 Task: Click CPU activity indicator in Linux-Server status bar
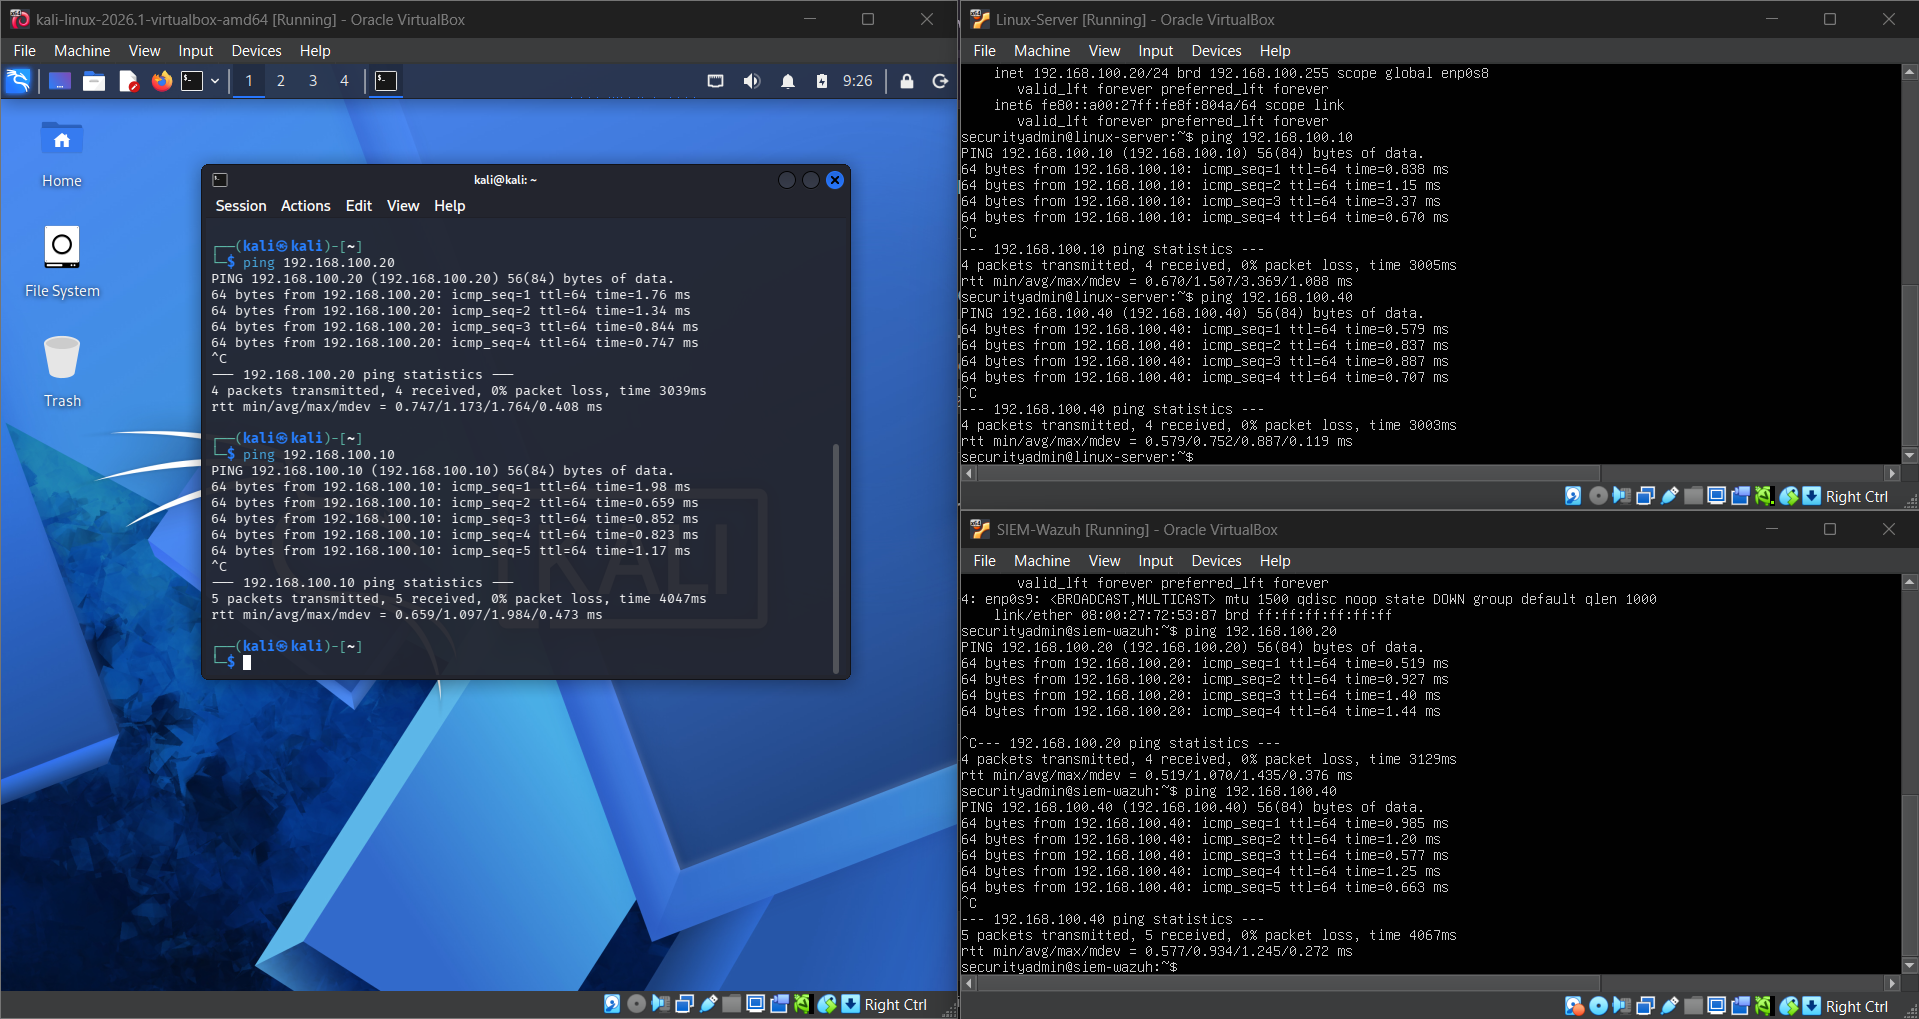click(x=1764, y=496)
